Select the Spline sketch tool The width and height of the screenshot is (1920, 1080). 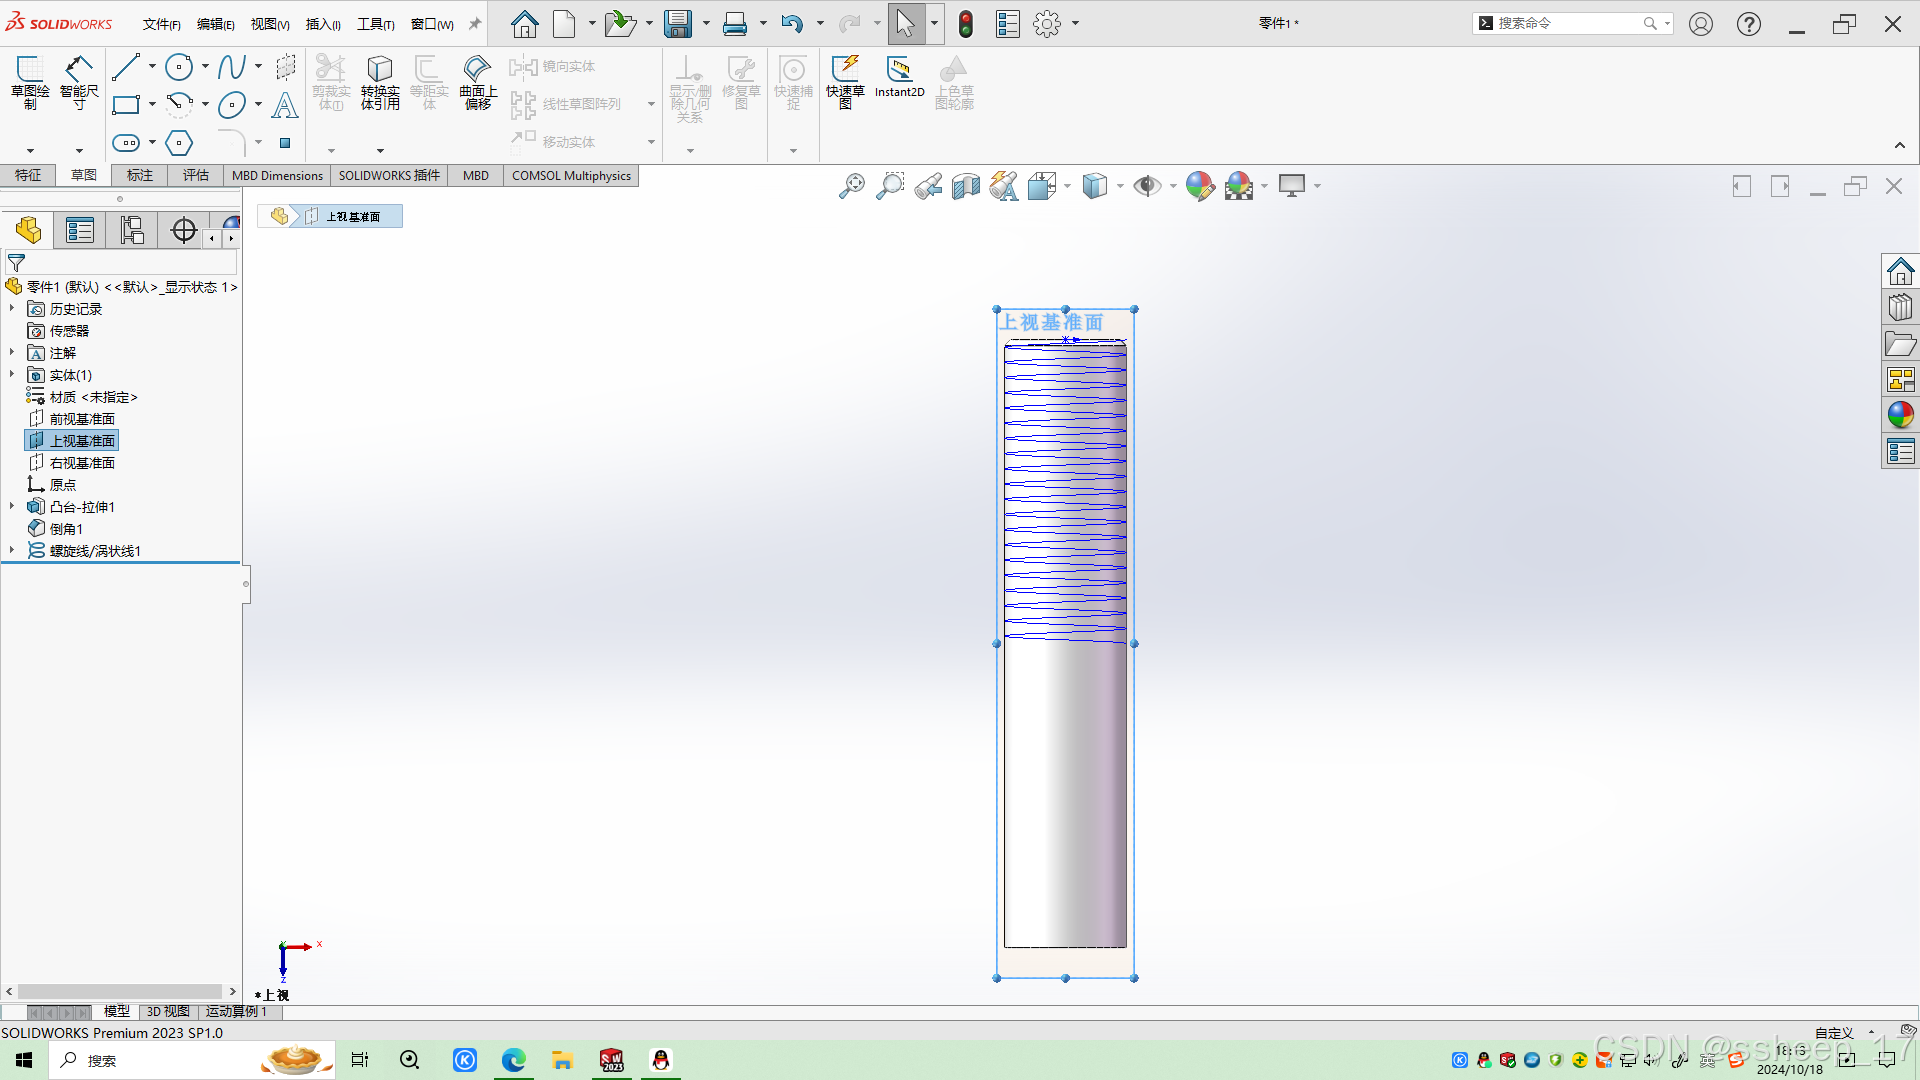pyautogui.click(x=231, y=67)
